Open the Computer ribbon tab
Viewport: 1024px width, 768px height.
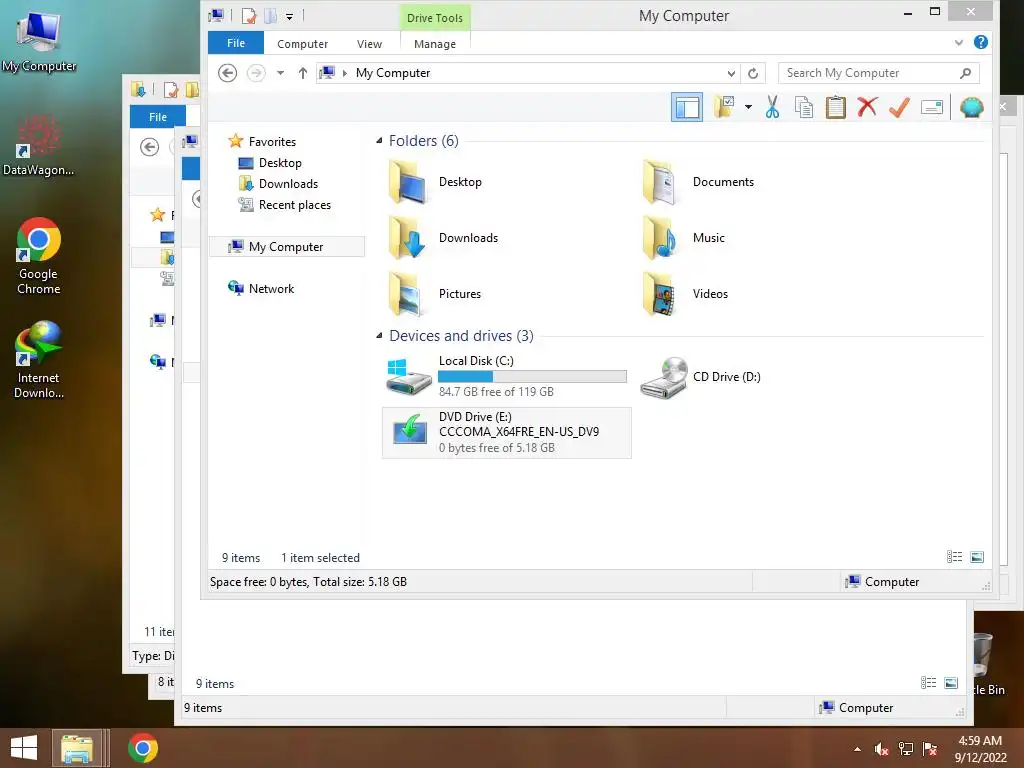click(x=302, y=44)
